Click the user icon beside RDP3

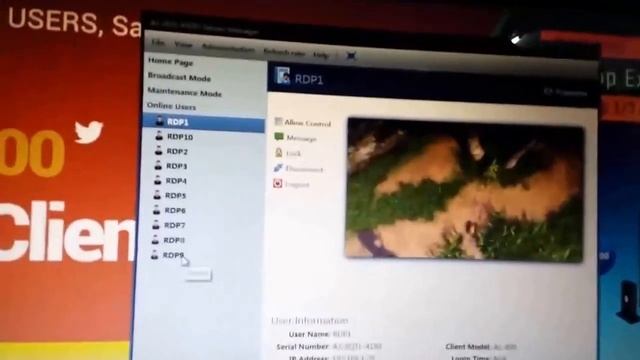[158, 165]
